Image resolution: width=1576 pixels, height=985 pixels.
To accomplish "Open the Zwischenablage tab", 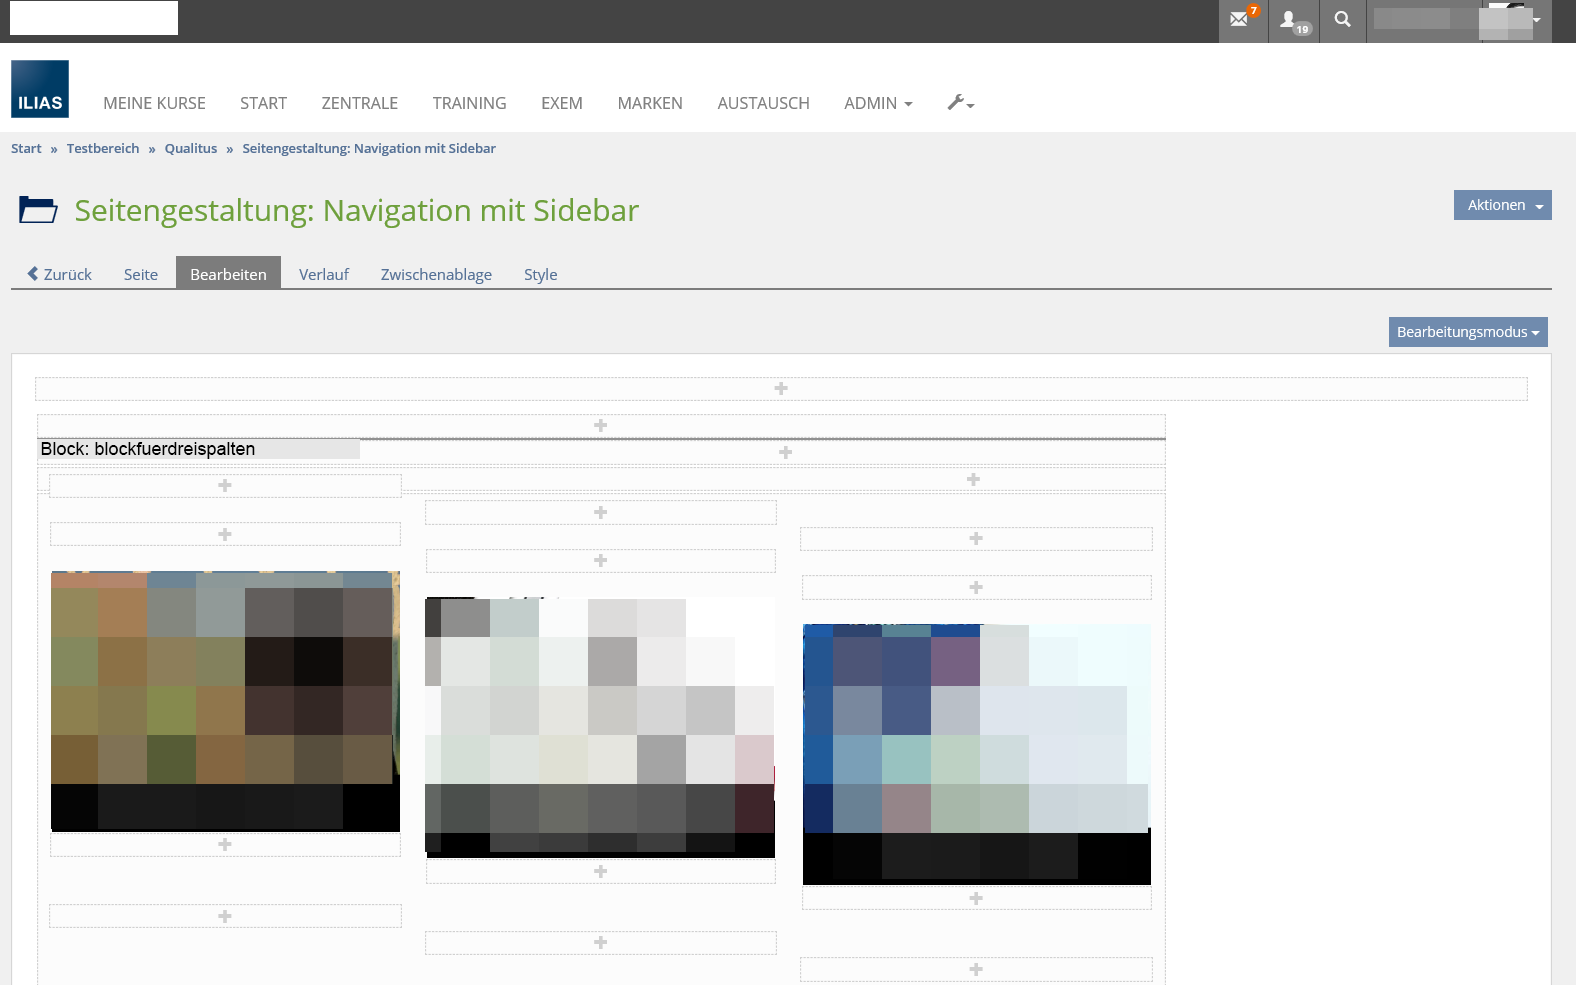I will [436, 274].
